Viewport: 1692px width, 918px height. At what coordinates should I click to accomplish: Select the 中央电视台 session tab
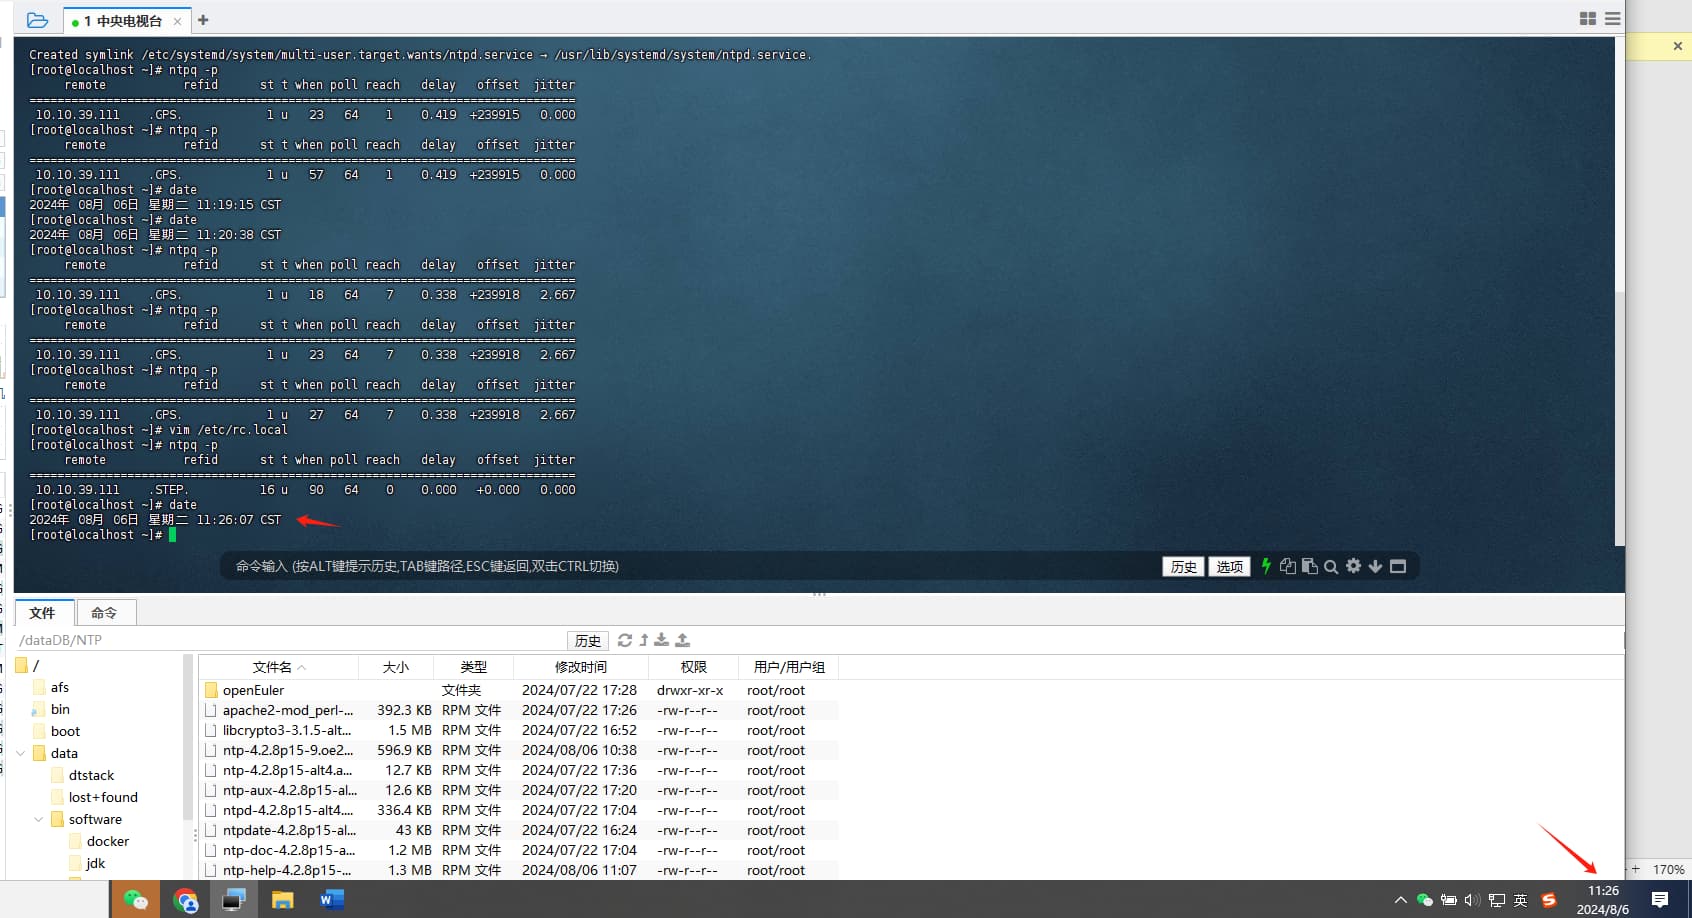tap(122, 21)
